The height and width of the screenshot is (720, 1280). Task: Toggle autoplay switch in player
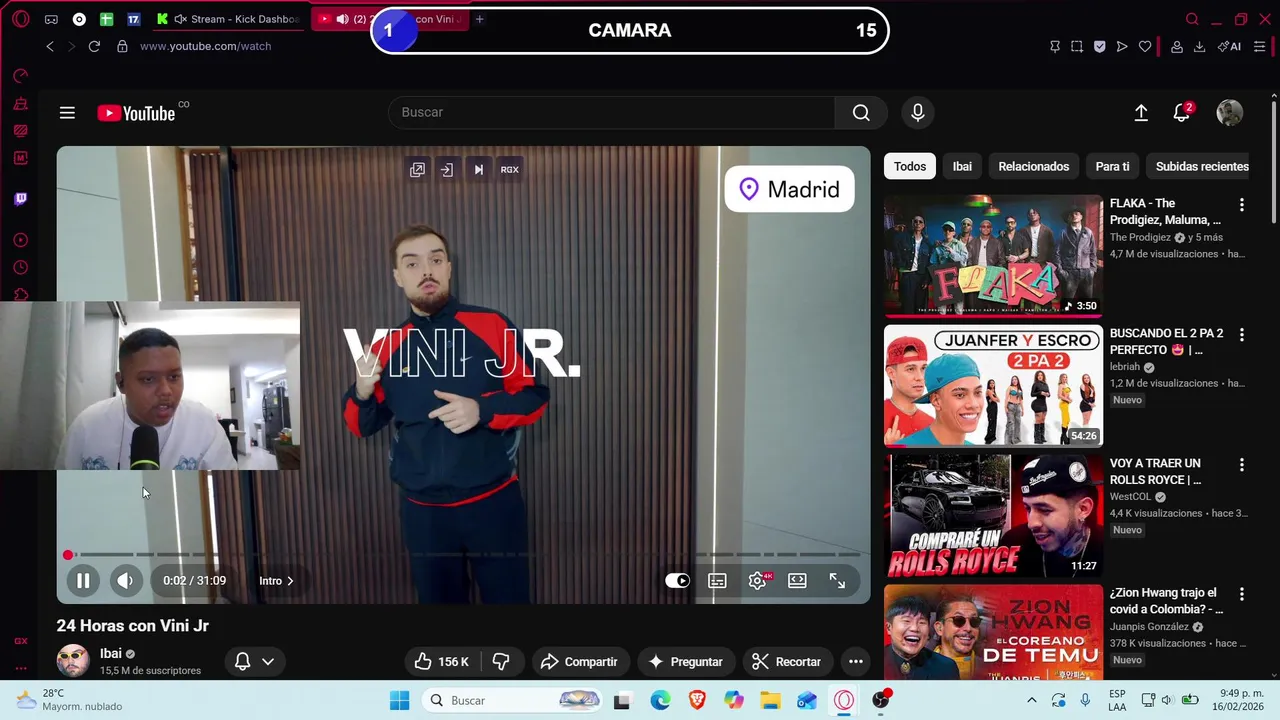[677, 580]
